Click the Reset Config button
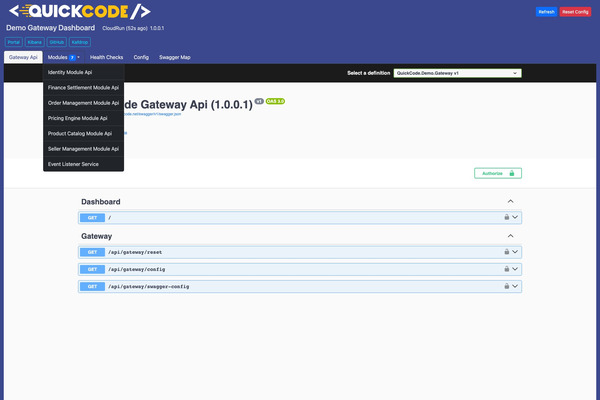The width and height of the screenshot is (600, 400). click(575, 12)
